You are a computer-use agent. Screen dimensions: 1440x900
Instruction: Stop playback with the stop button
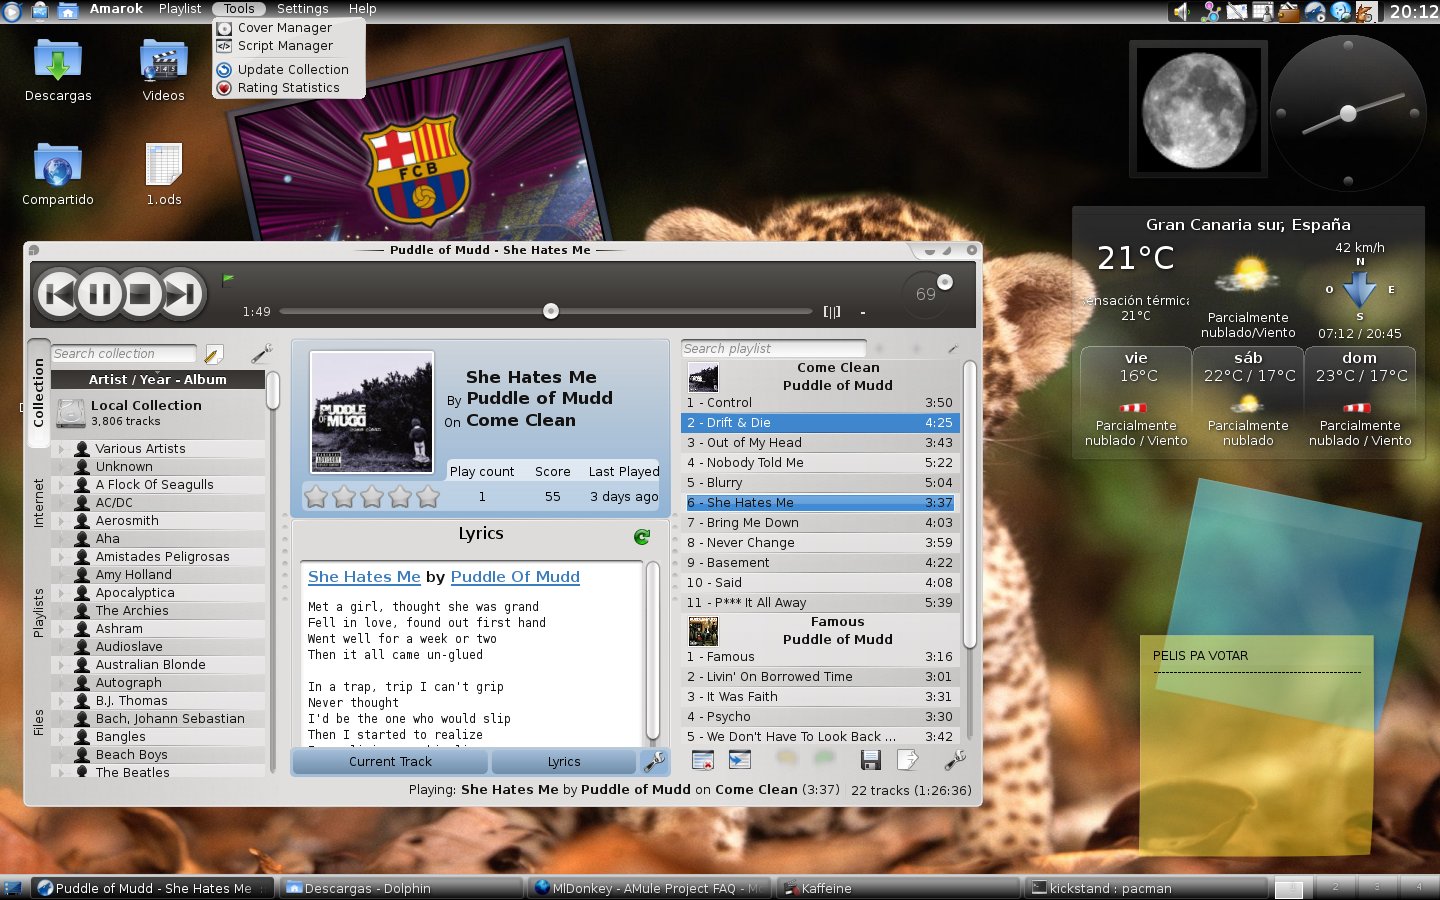(x=141, y=294)
